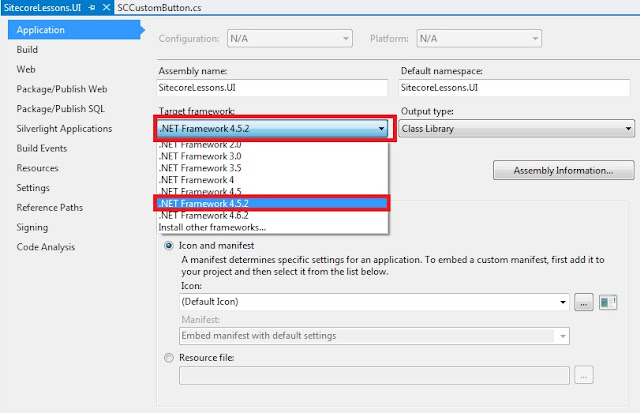This screenshot has height=413, width=640.
Task: Select the Icon and manifest radio button
Action: [167, 246]
